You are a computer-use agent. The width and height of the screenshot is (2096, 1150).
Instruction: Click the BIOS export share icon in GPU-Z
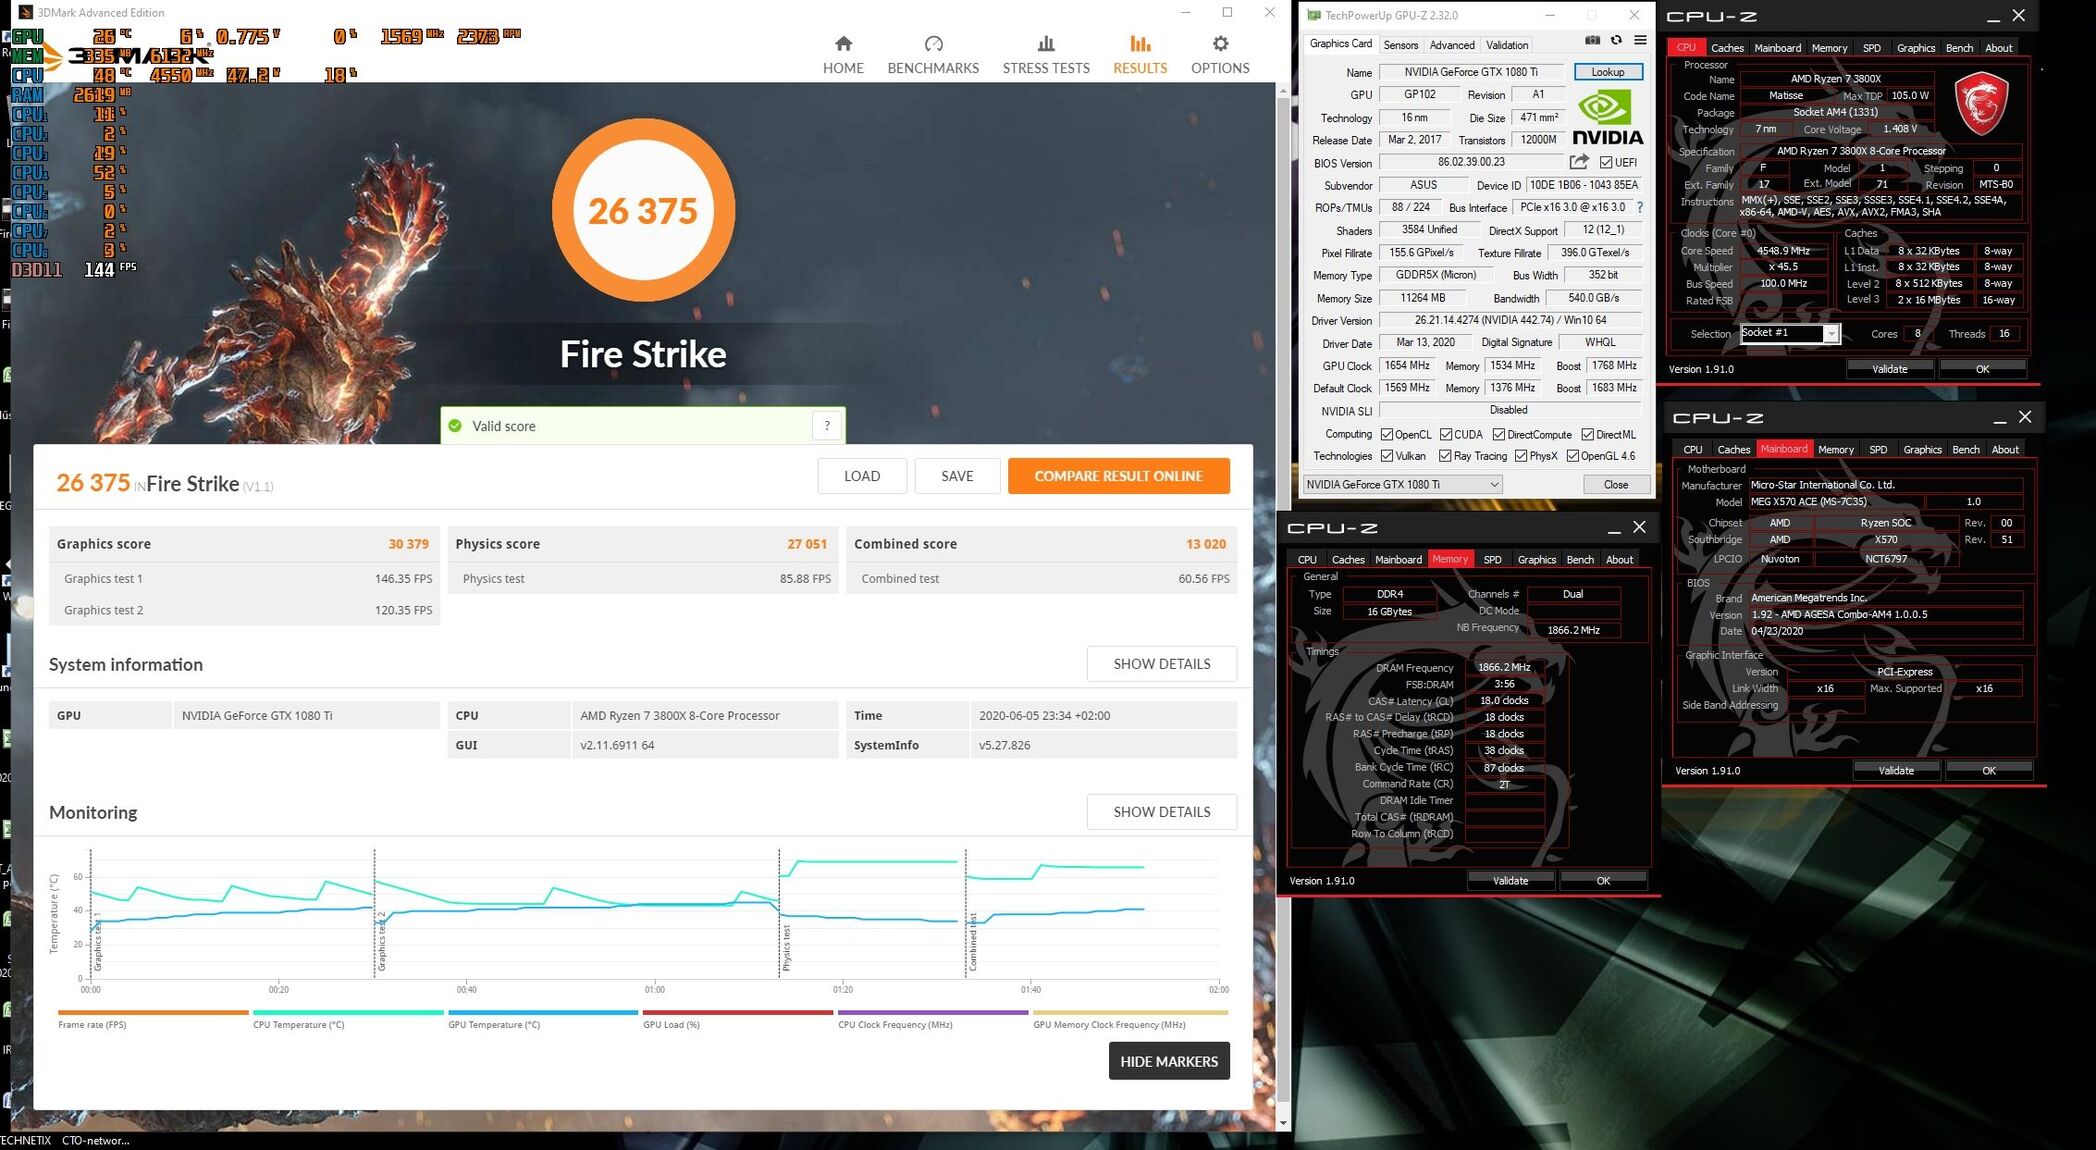pos(1579,162)
